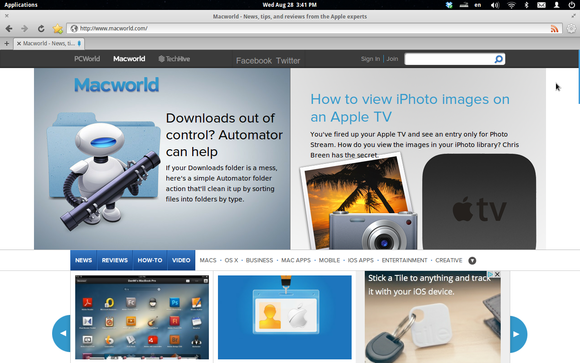
Task: Open the Wi-Fi network indicator
Action: [x=511, y=5]
